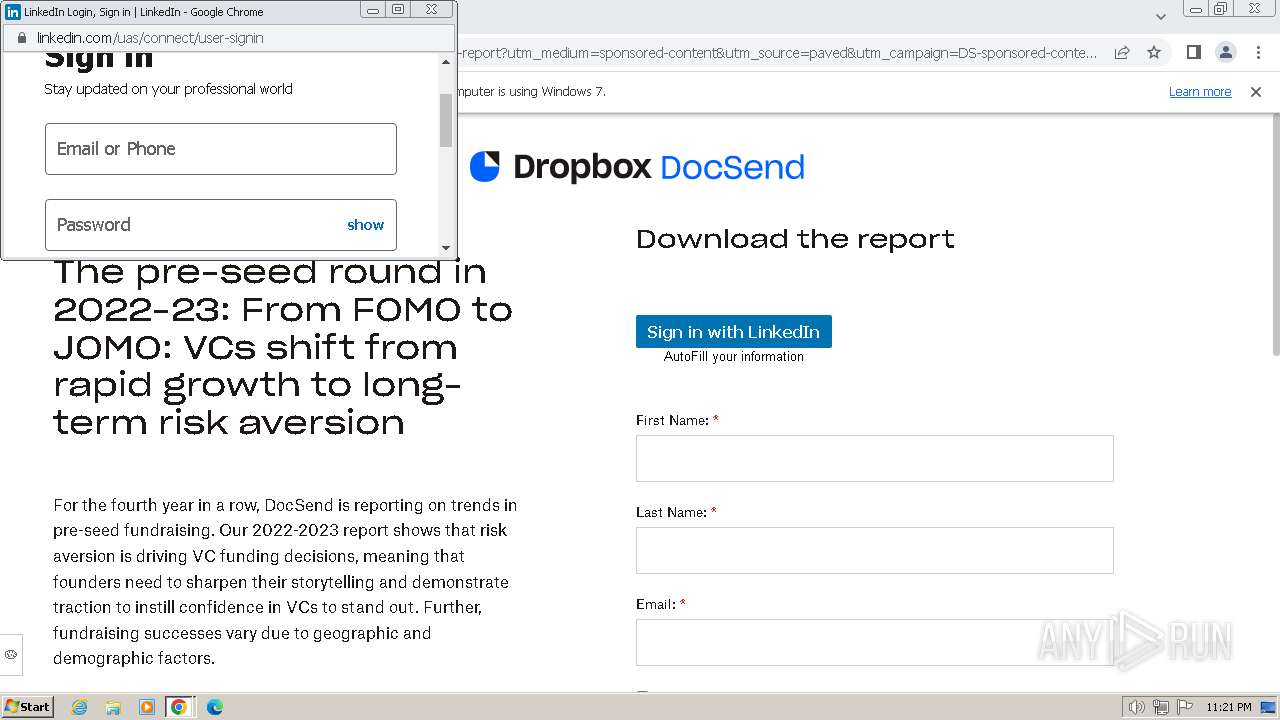Minimize the LinkedIn popup window

pos(373,10)
